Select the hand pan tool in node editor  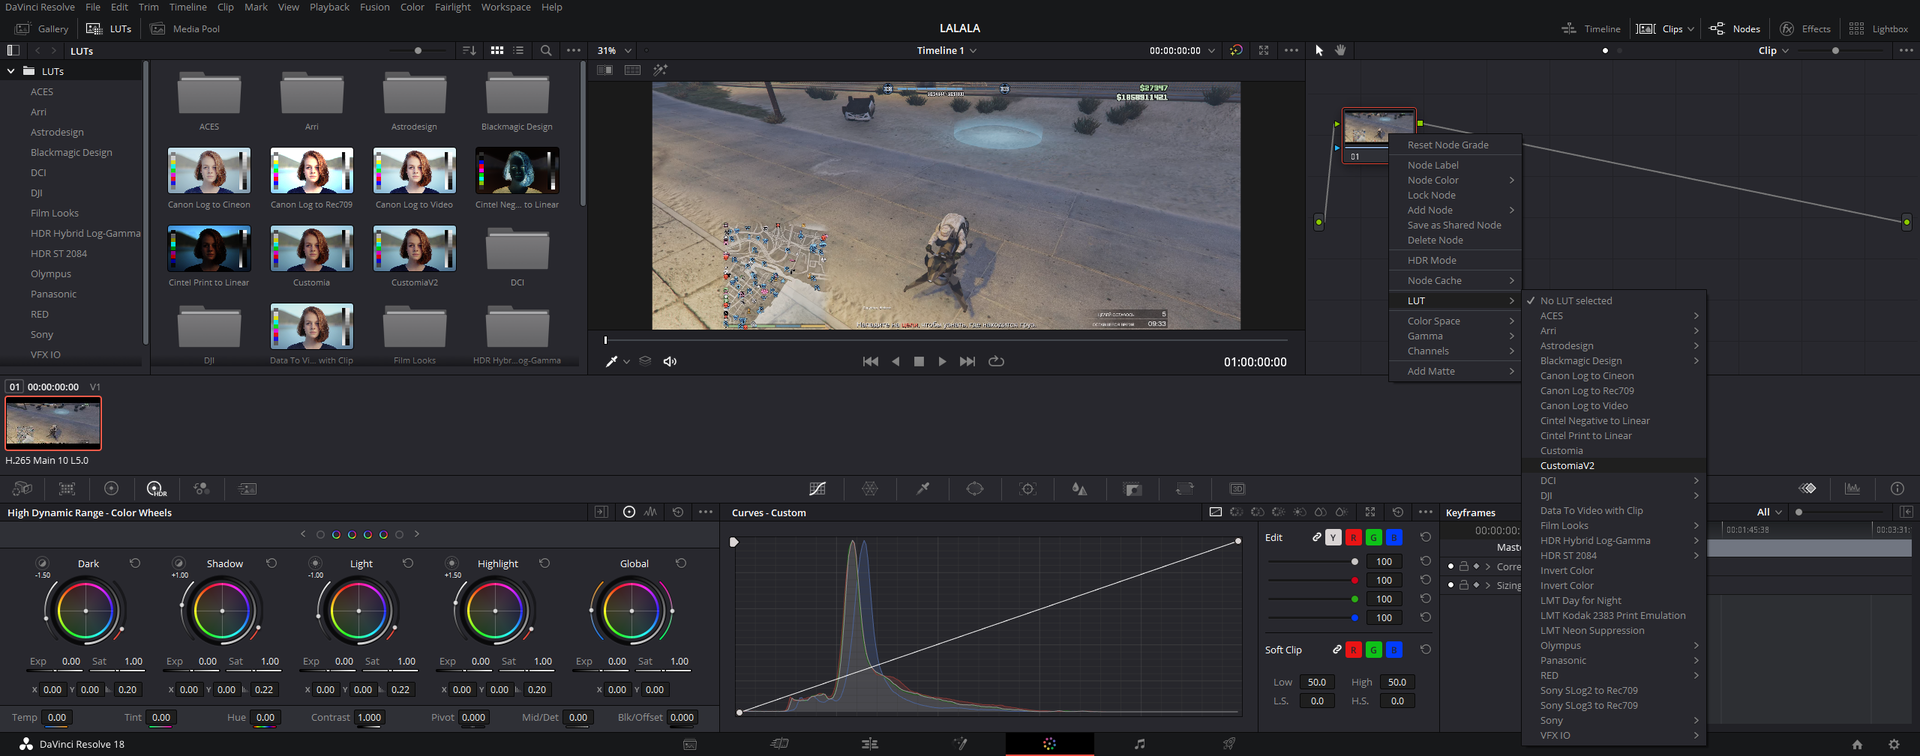[x=1341, y=50]
